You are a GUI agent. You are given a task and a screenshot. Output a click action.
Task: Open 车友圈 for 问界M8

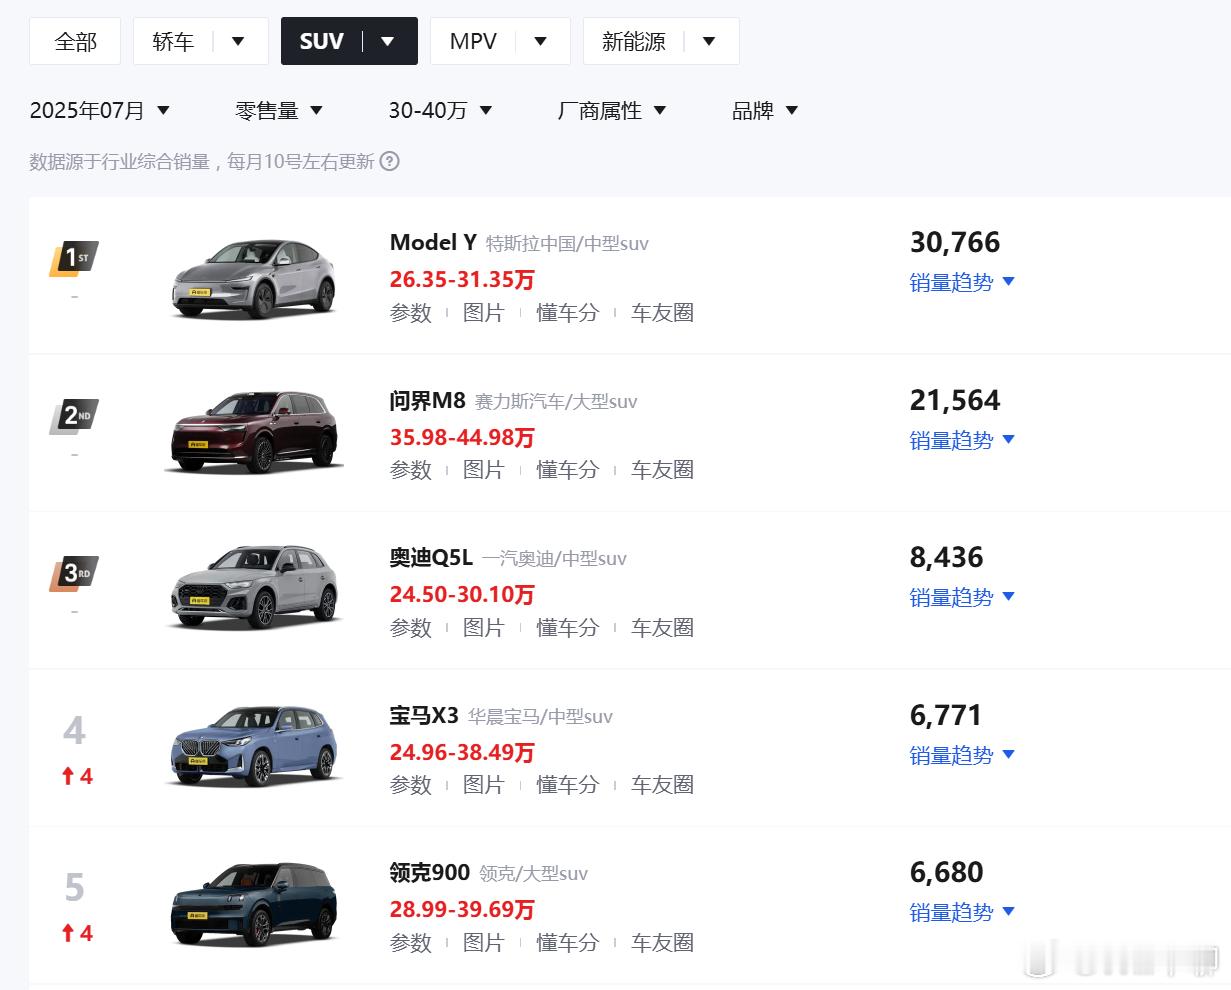pyautogui.click(x=662, y=470)
